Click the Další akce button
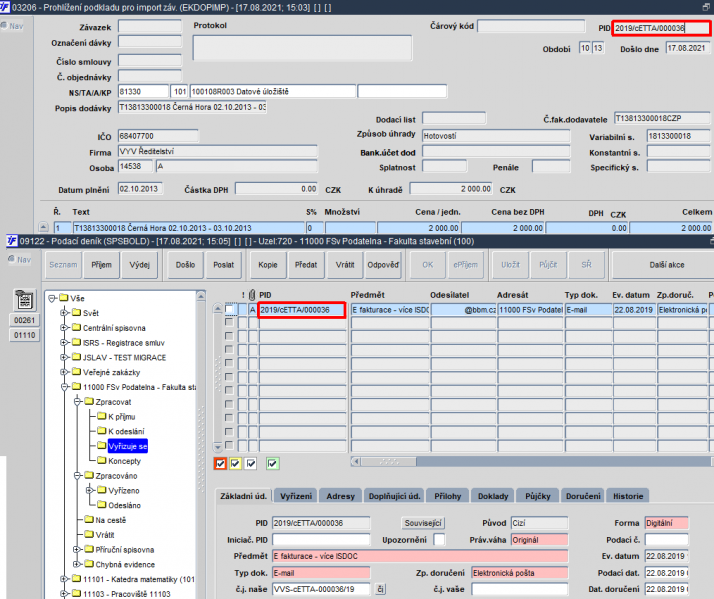This screenshot has width=714, height=599. pyautogui.click(x=662, y=265)
